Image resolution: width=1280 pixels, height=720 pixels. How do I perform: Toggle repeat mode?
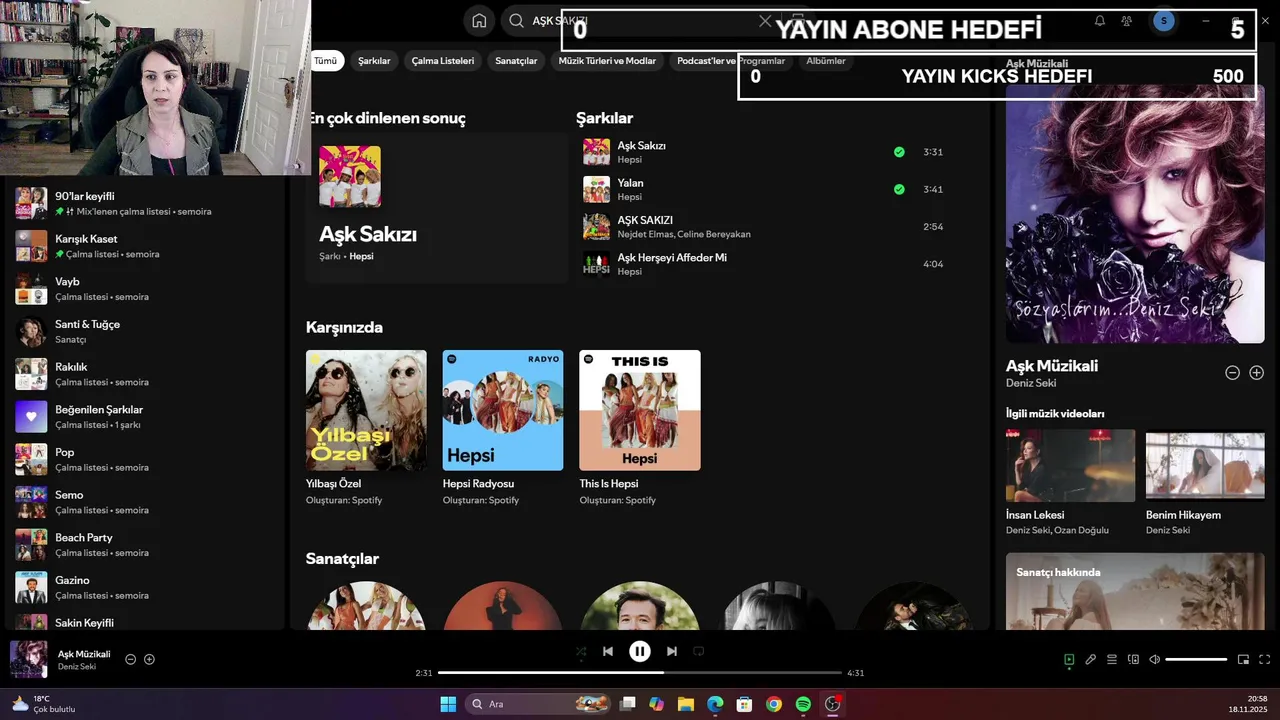pyautogui.click(x=699, y=651)
